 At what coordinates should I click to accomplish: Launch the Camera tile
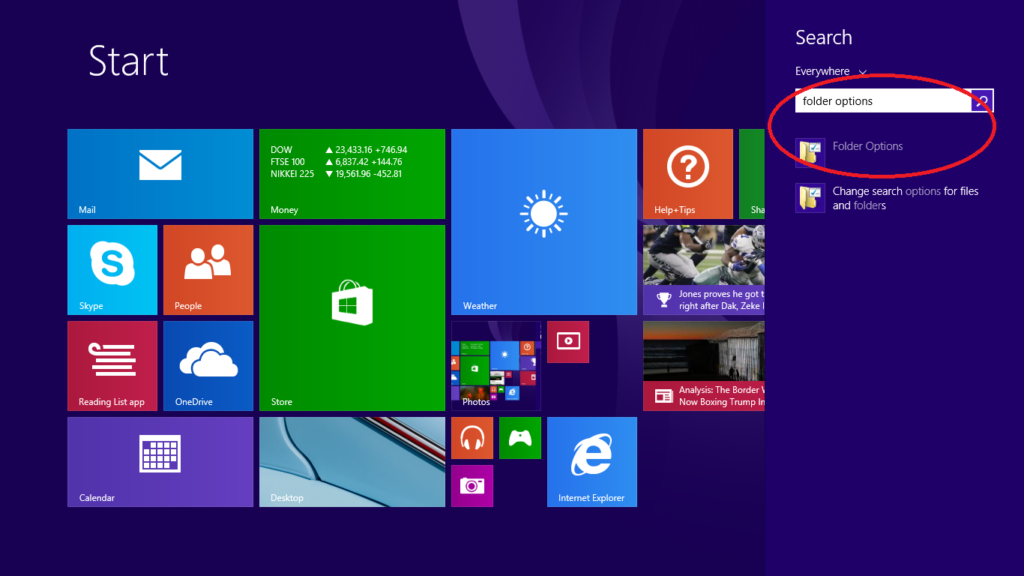pyautogui.click(x=472, y=486)
